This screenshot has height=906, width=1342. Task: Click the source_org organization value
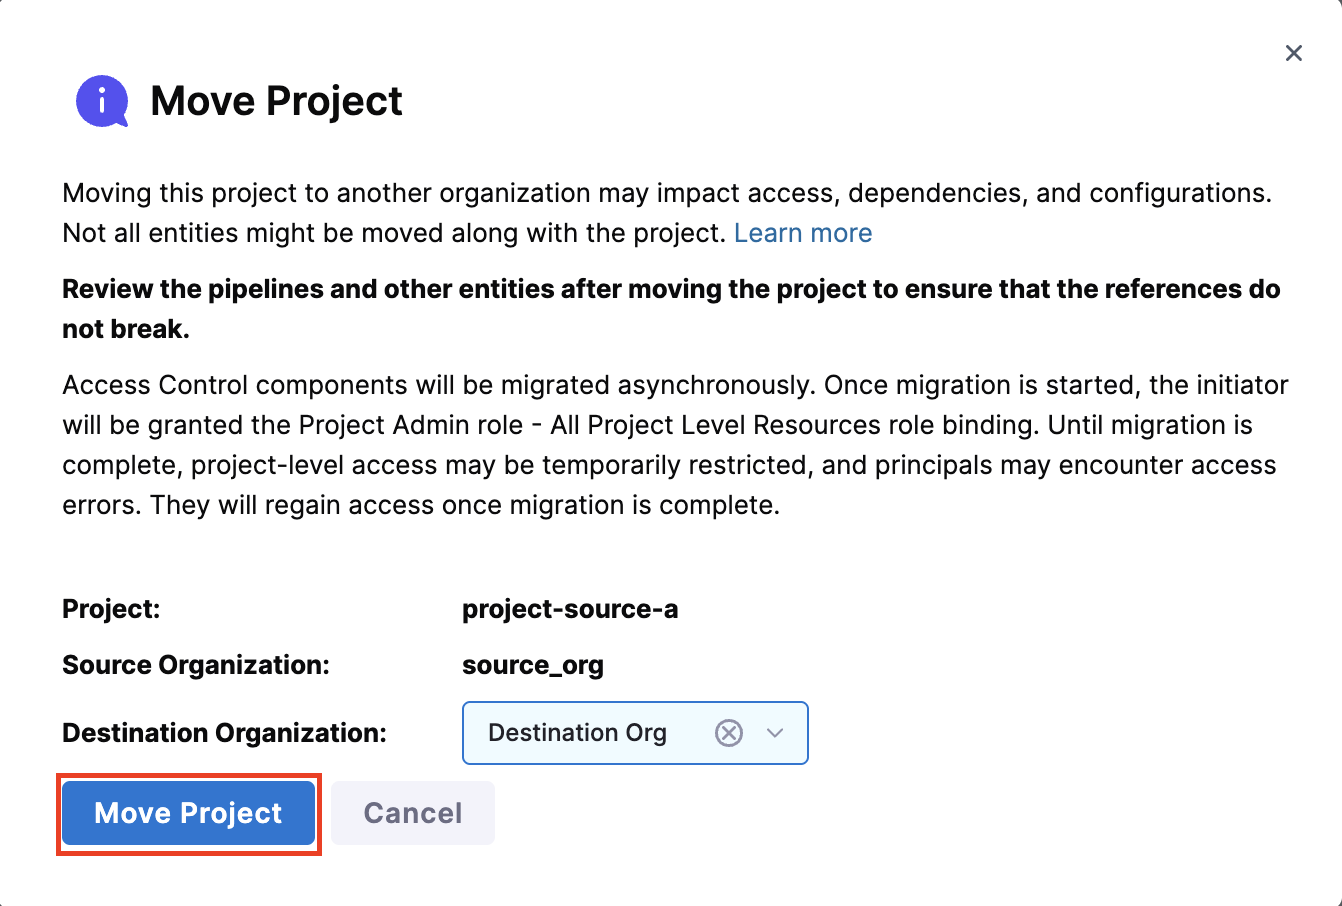tap(533, 665)
